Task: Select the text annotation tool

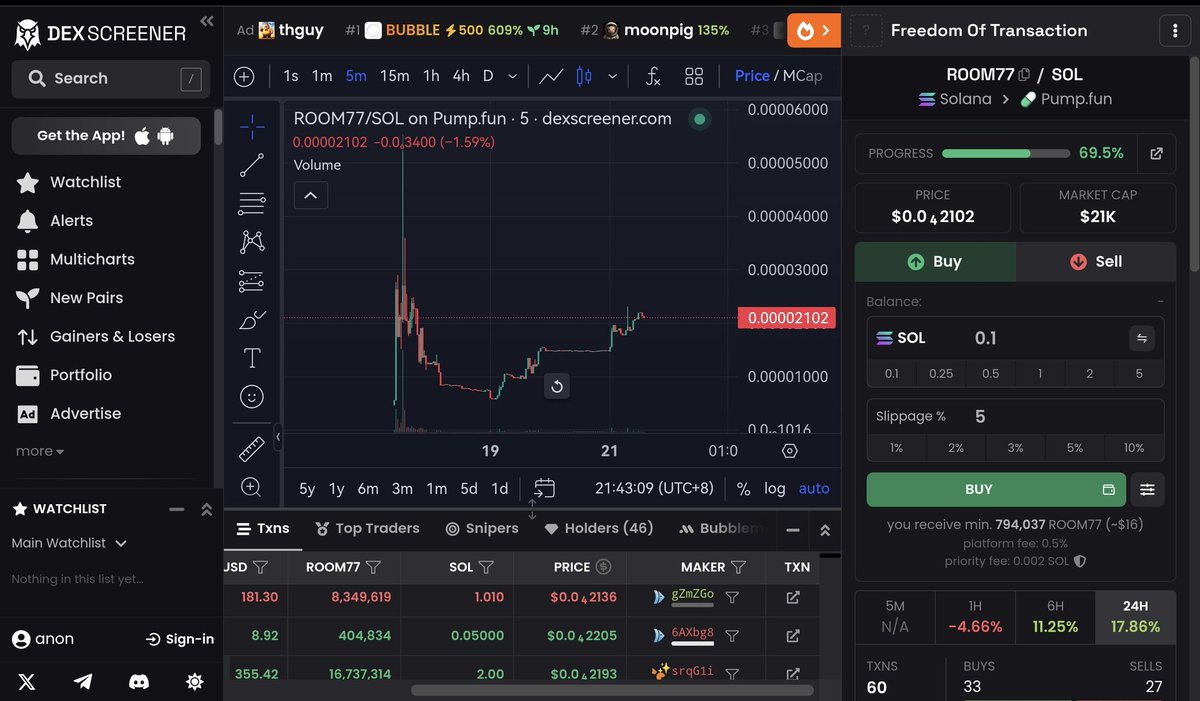Action: tap(252, 358)
